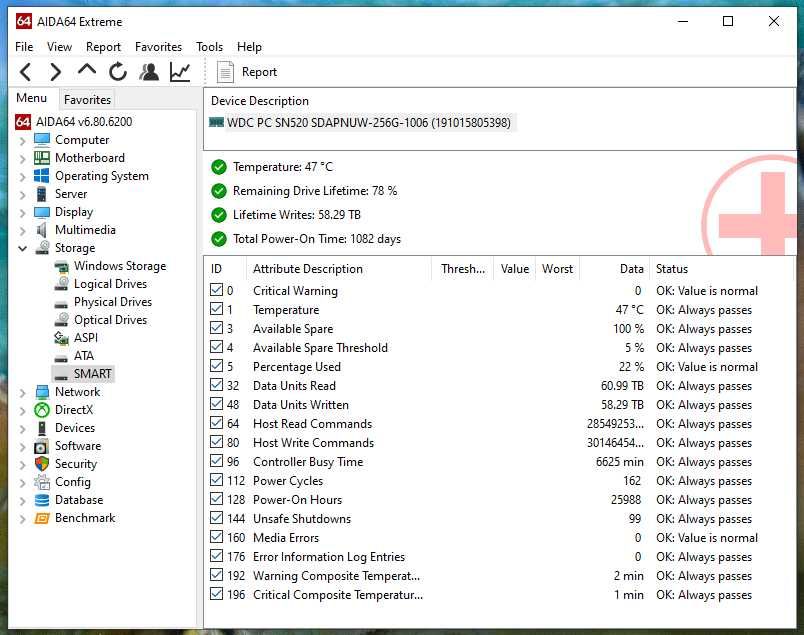804x635 pixels.
Task: Open the File menu
Action: [24, 47]
